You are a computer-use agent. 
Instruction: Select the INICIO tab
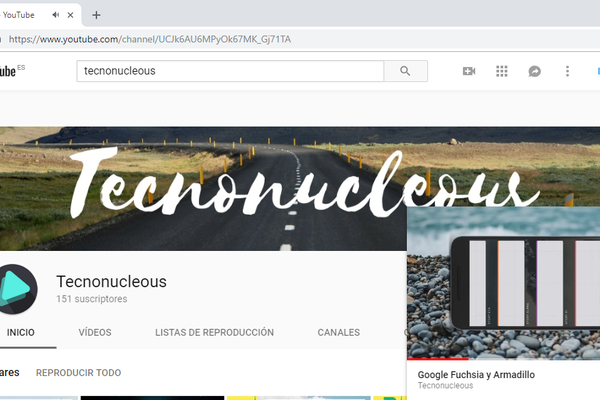21,332
